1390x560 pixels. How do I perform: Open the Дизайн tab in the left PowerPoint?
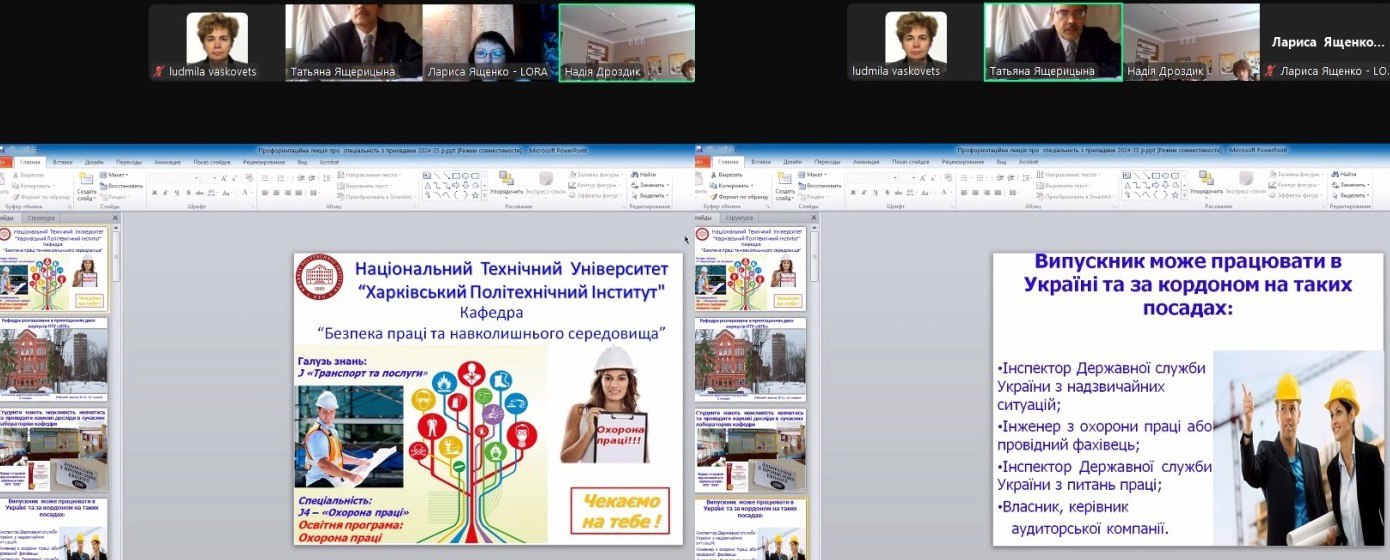pos(94,162)
